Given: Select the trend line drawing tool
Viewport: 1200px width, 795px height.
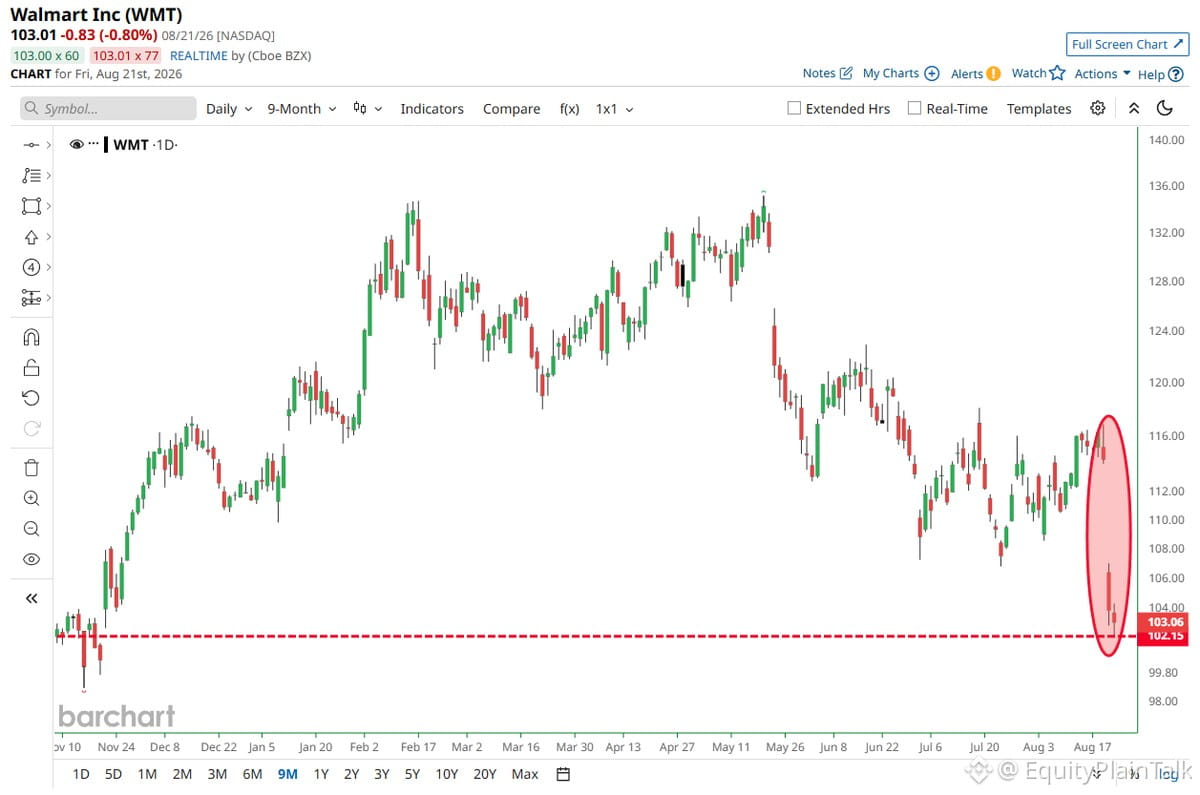Looking at the screenshot, I should (30, 145).
